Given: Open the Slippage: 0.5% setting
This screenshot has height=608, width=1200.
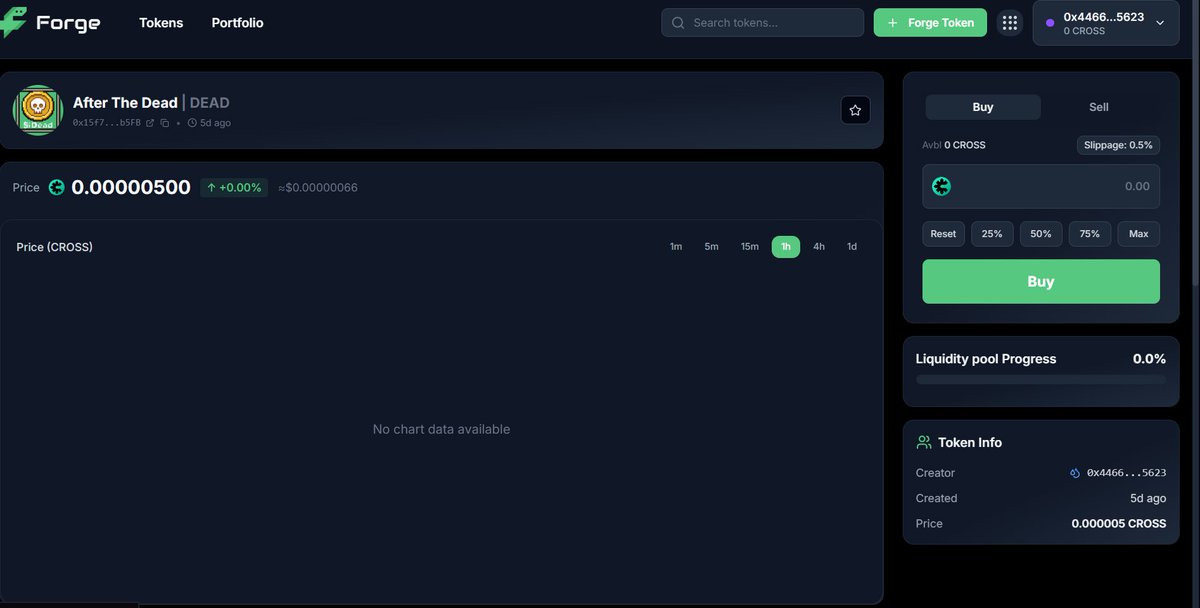Looking at the screenshot, I should point(1119,145).
